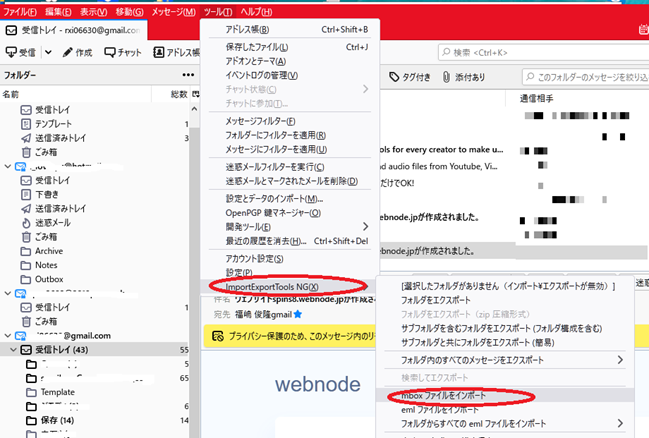
Task: Run 迷惑メールフィルターを実行
Action: [x=290, y=167]
